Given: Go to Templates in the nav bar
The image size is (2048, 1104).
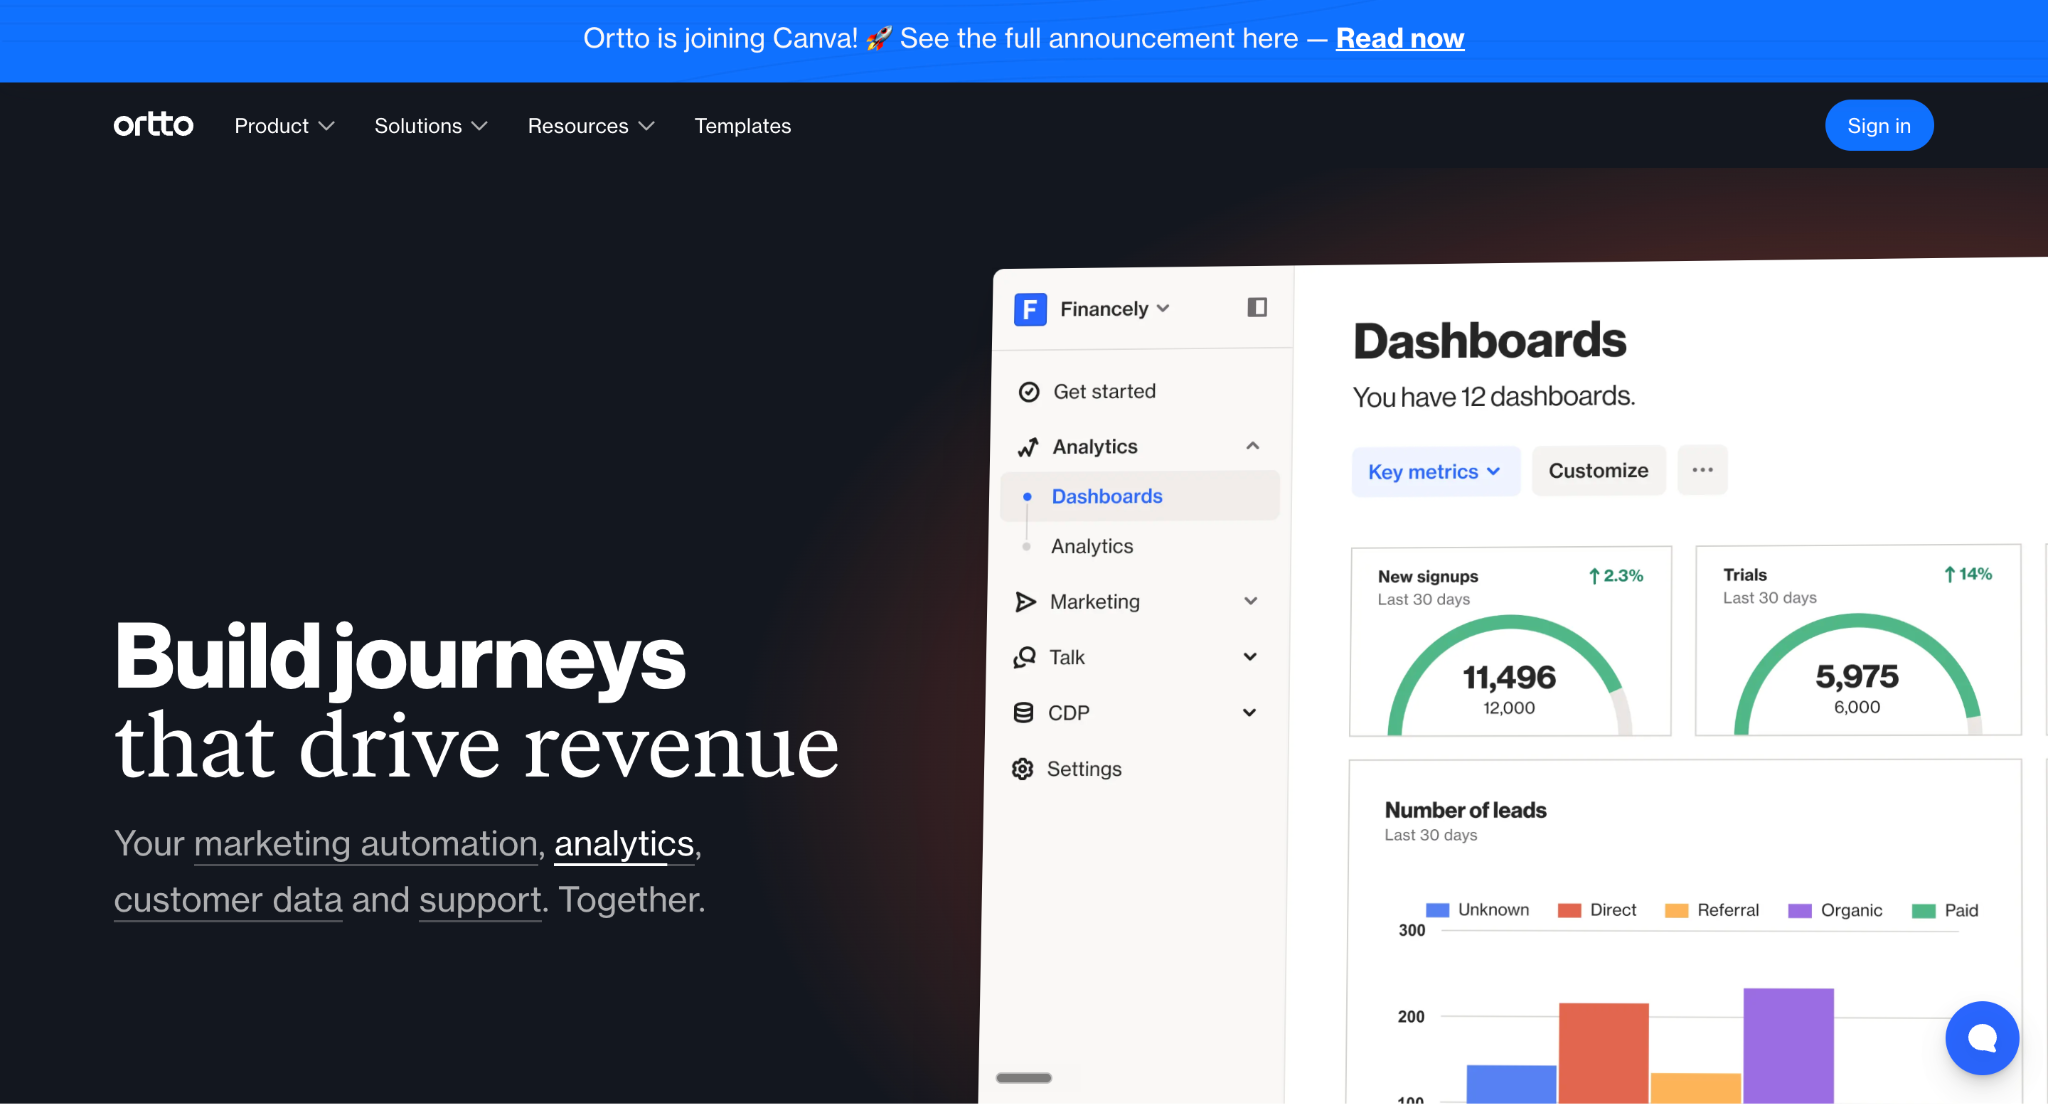Looking at the screenshot, I should 743,126.
